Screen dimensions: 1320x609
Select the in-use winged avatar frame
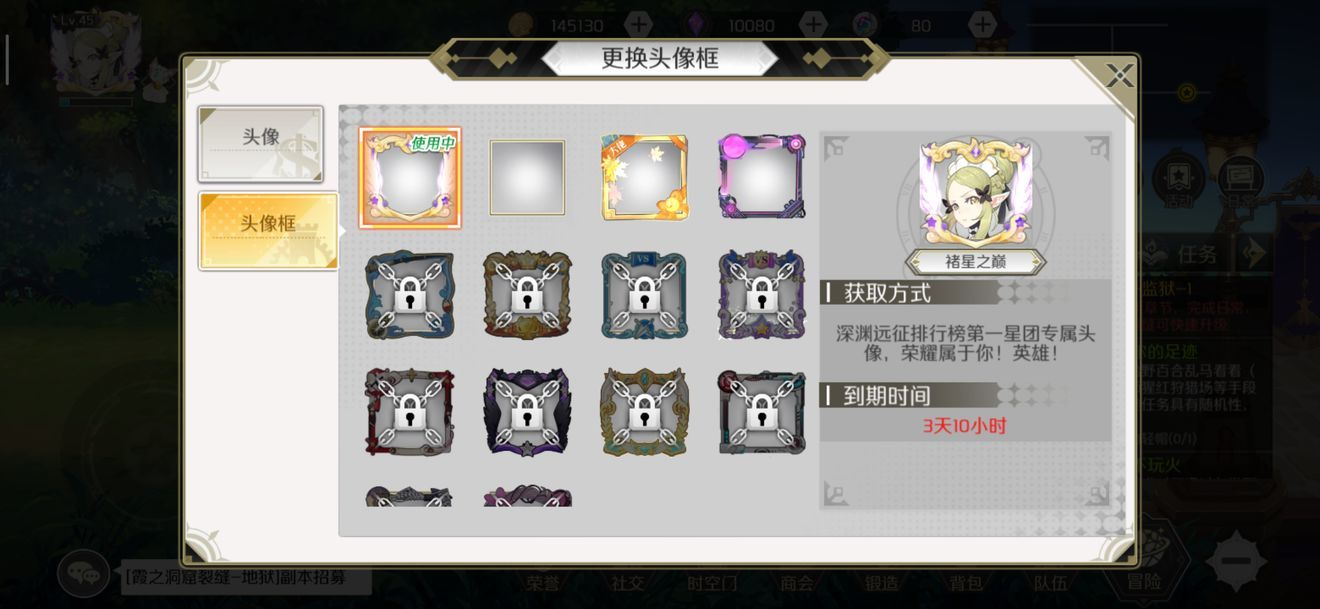point(410,178)
